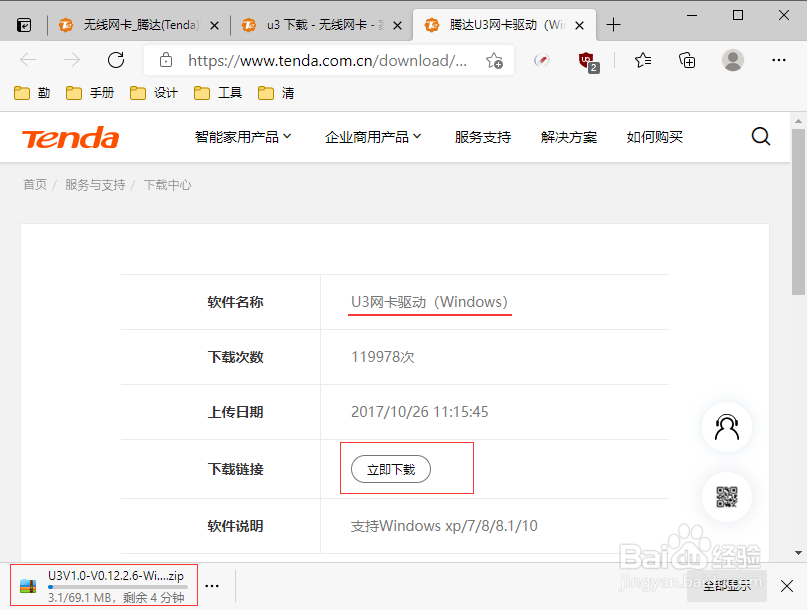Close the u3 下载 tab
This screenshot has height=610, width=807.
[397, 25]
